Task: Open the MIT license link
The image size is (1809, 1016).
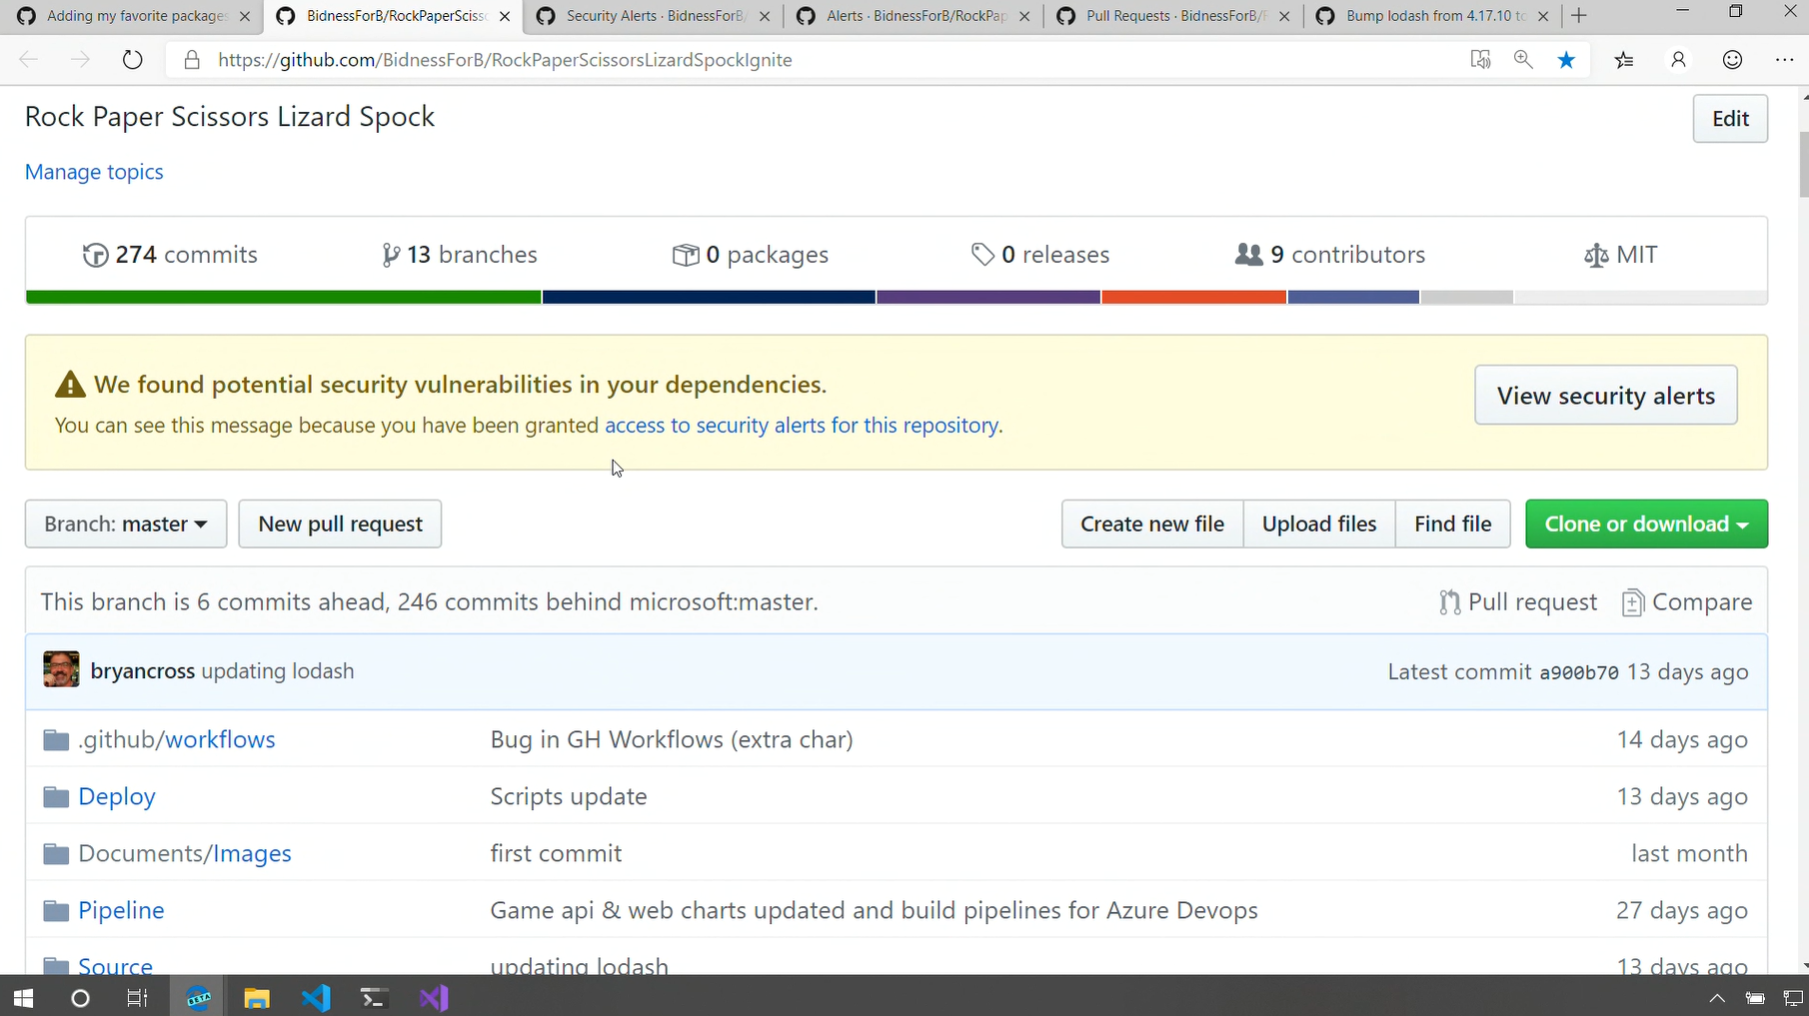Action: (x=1621, y=255)
